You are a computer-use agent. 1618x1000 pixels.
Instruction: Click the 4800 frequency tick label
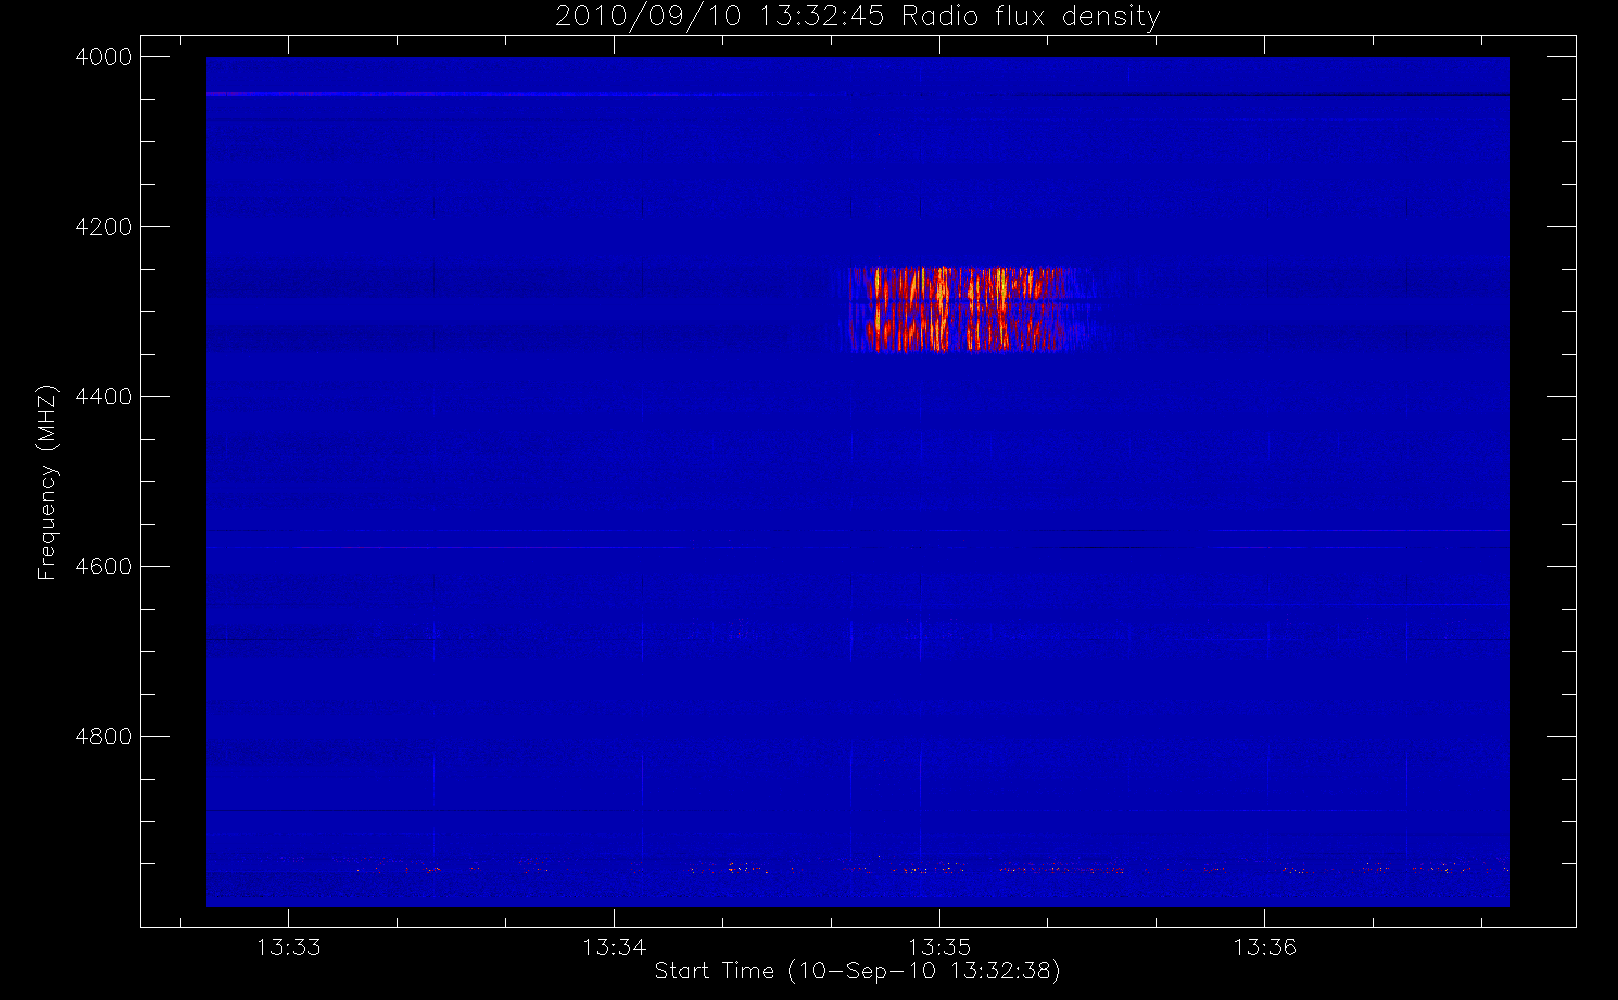coord(104,737)
